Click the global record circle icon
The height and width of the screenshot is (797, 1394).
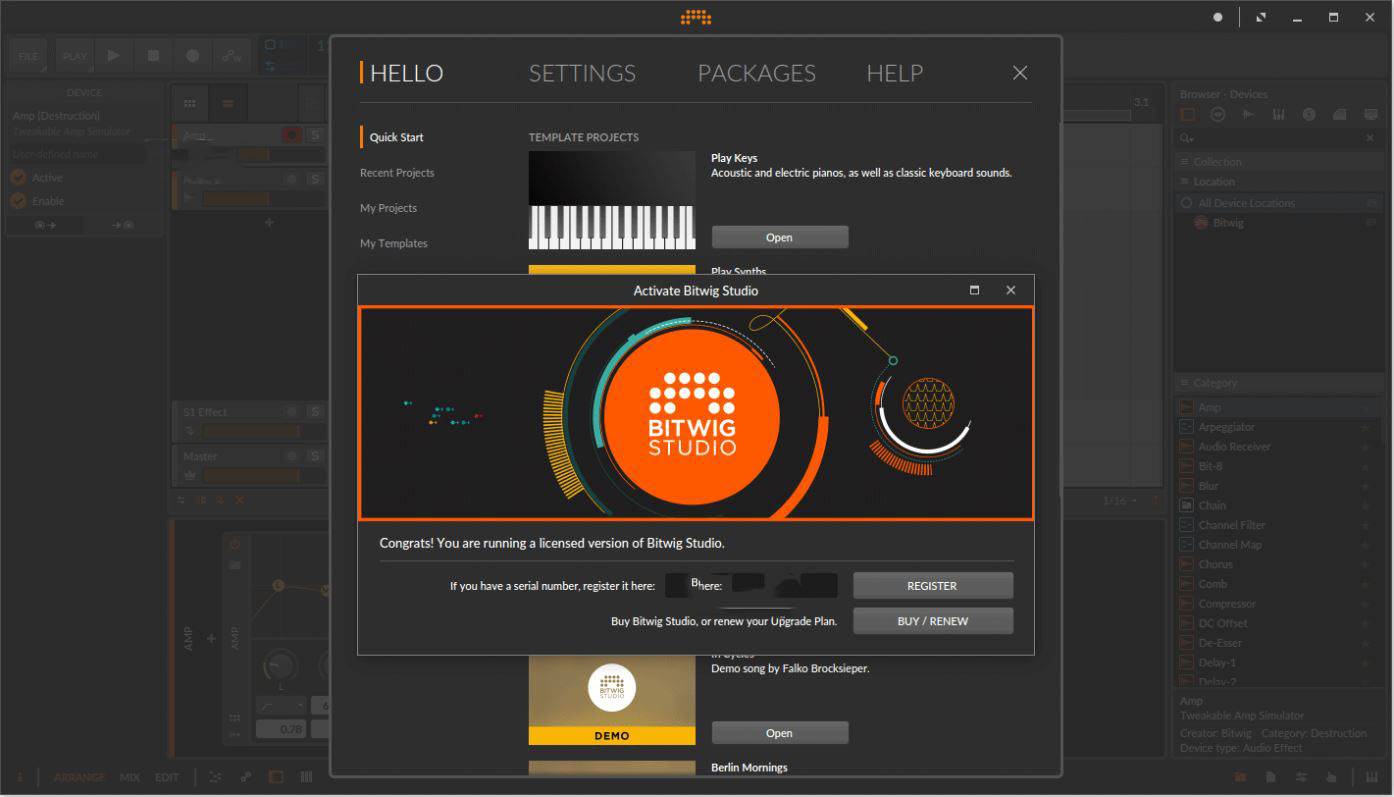click(x=192, y=56)
